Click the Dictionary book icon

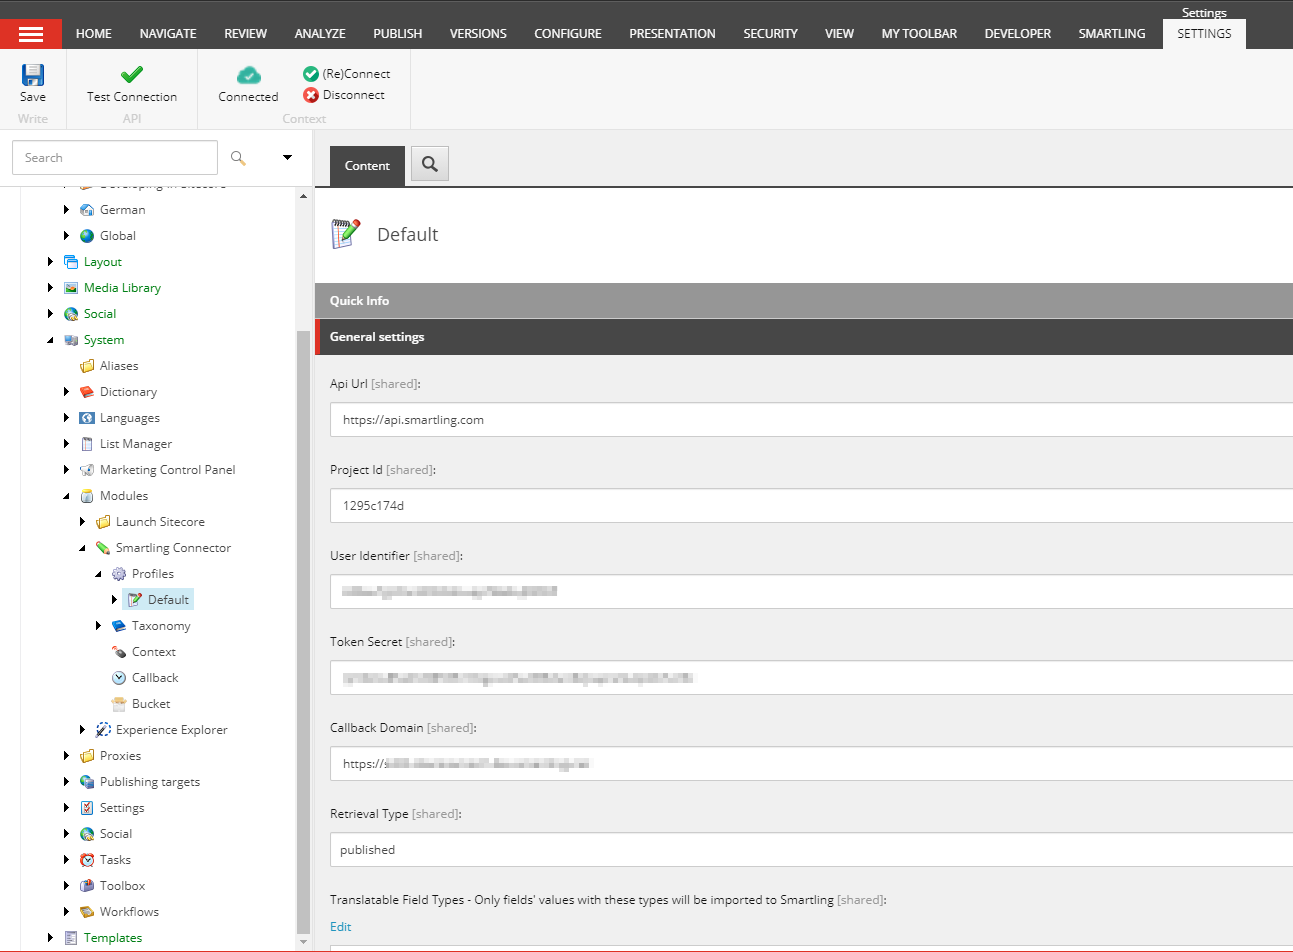click(87, 392)
